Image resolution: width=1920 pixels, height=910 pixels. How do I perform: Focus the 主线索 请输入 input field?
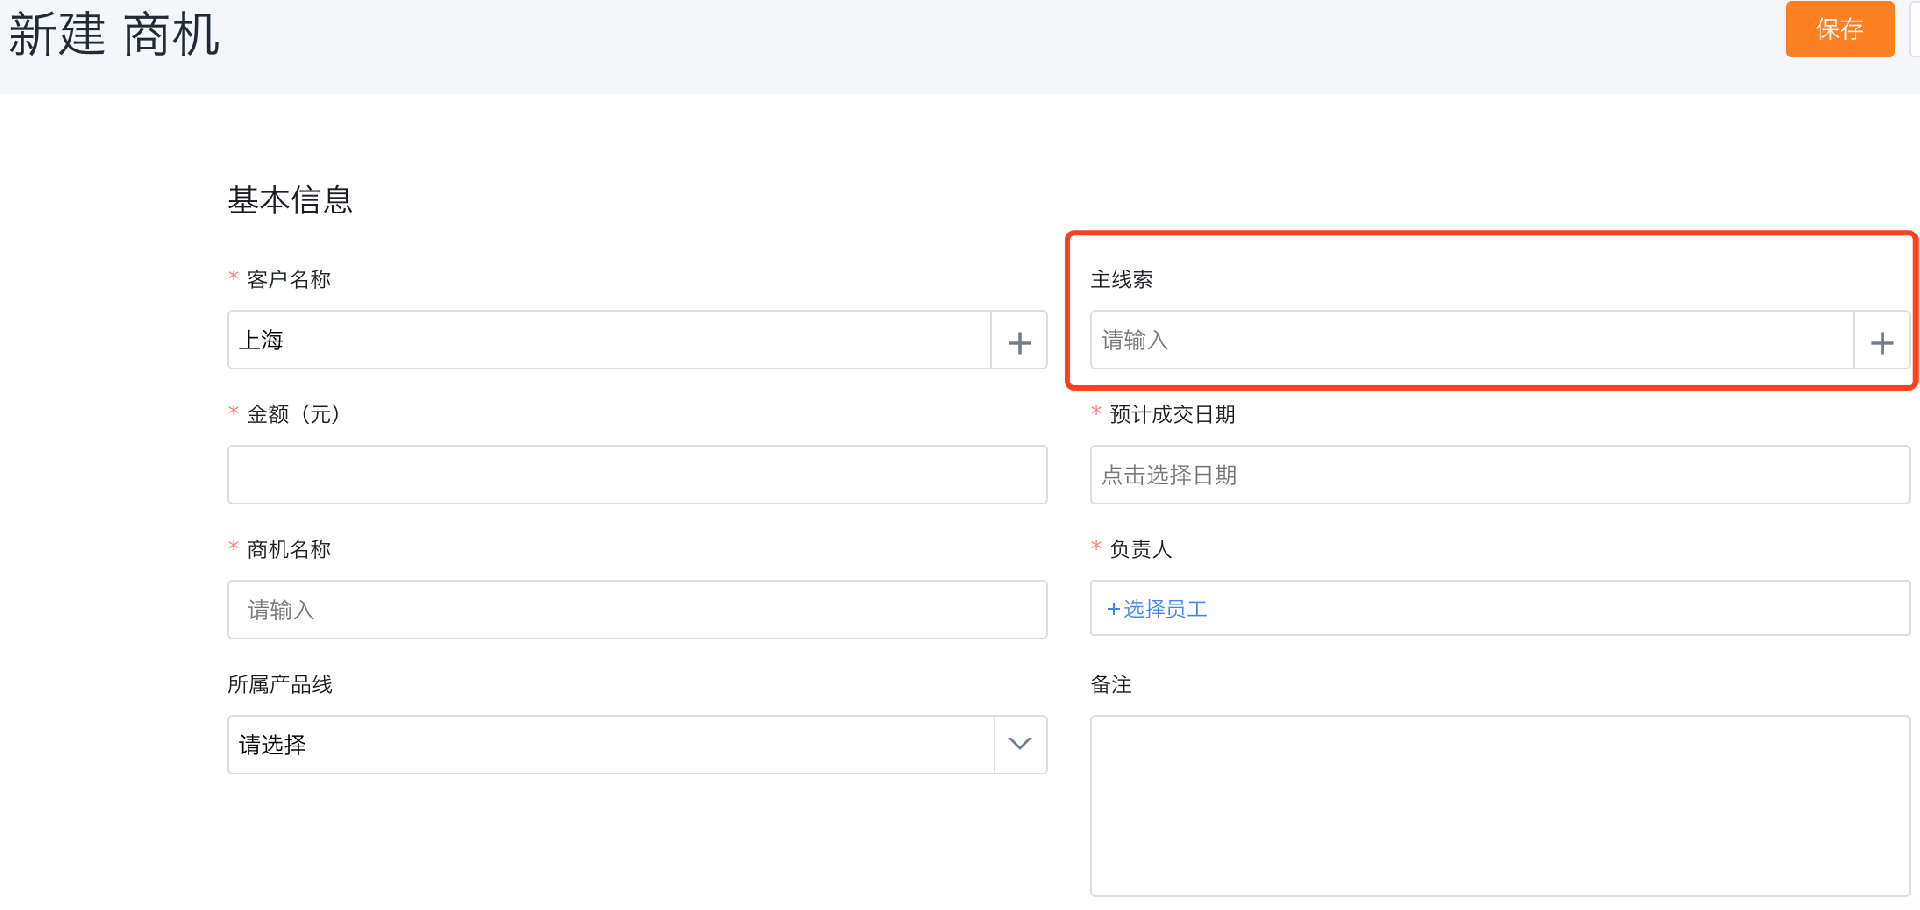point(1472,340)
